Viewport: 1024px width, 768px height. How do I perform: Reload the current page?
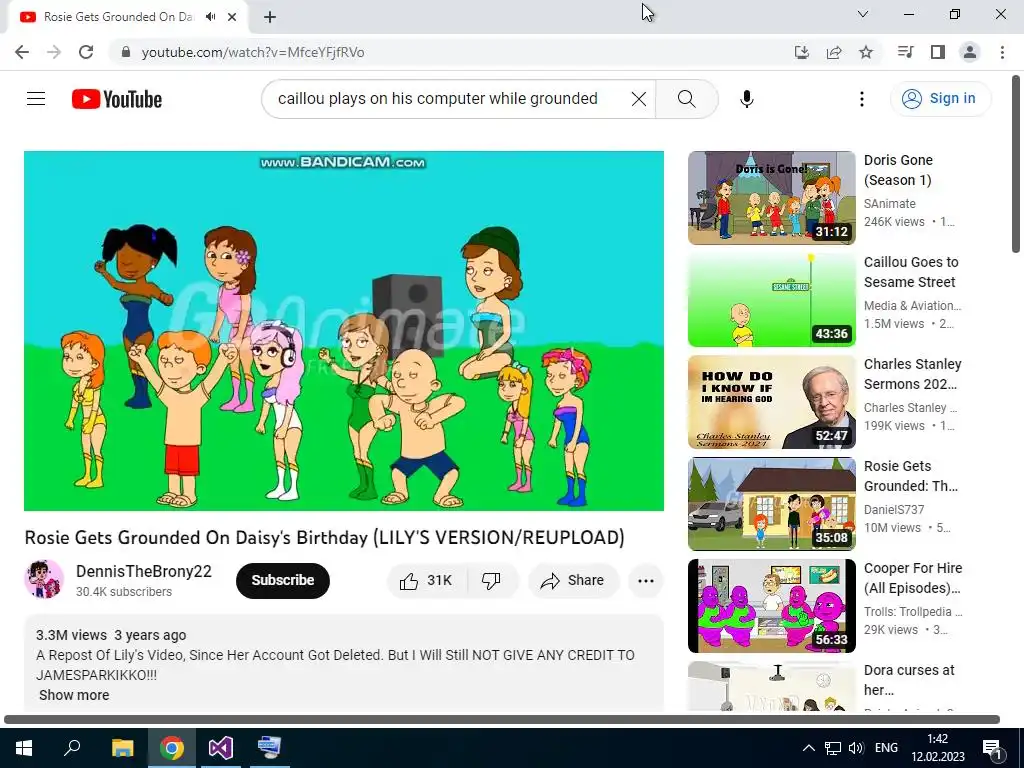(x=86, y=52)
